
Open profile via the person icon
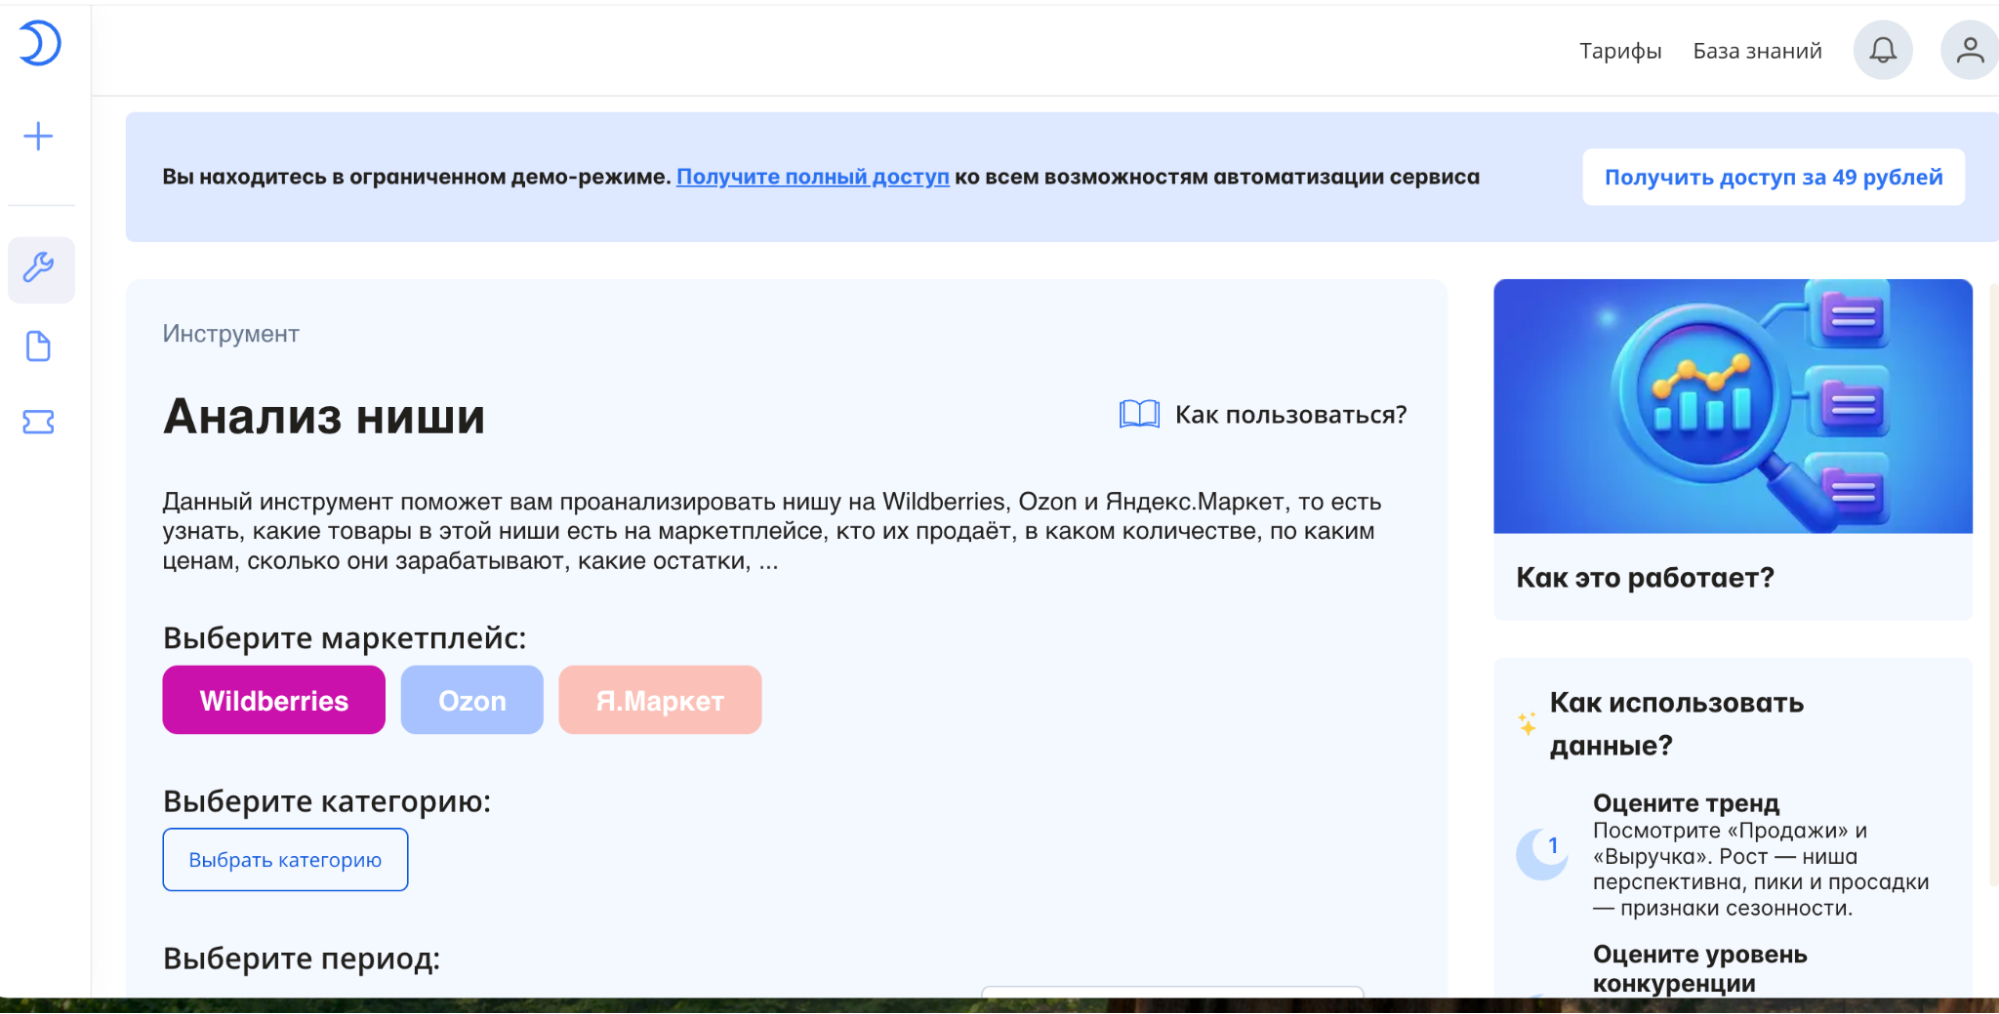1968,47
